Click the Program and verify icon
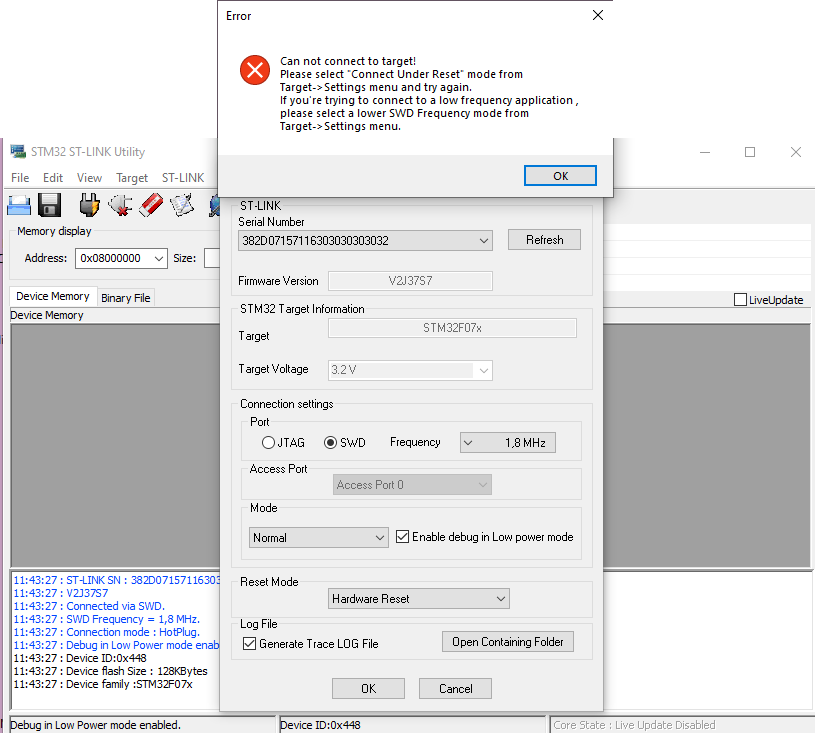 (x=181, y=205)
